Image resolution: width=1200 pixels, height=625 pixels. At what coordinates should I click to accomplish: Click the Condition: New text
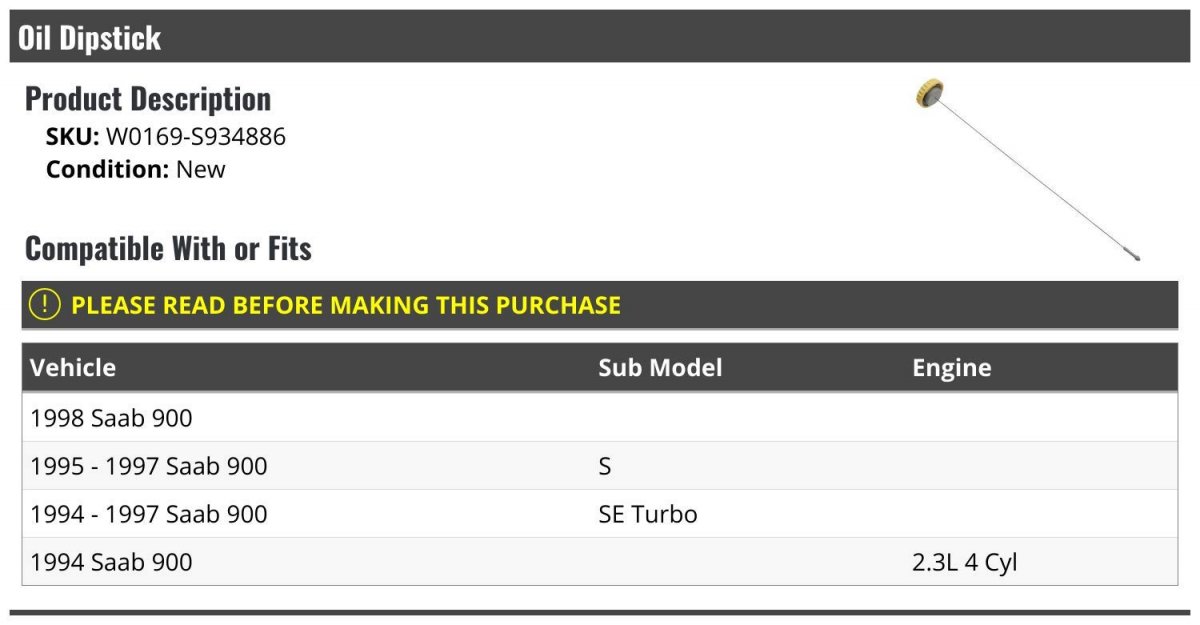tap(136, 169)
